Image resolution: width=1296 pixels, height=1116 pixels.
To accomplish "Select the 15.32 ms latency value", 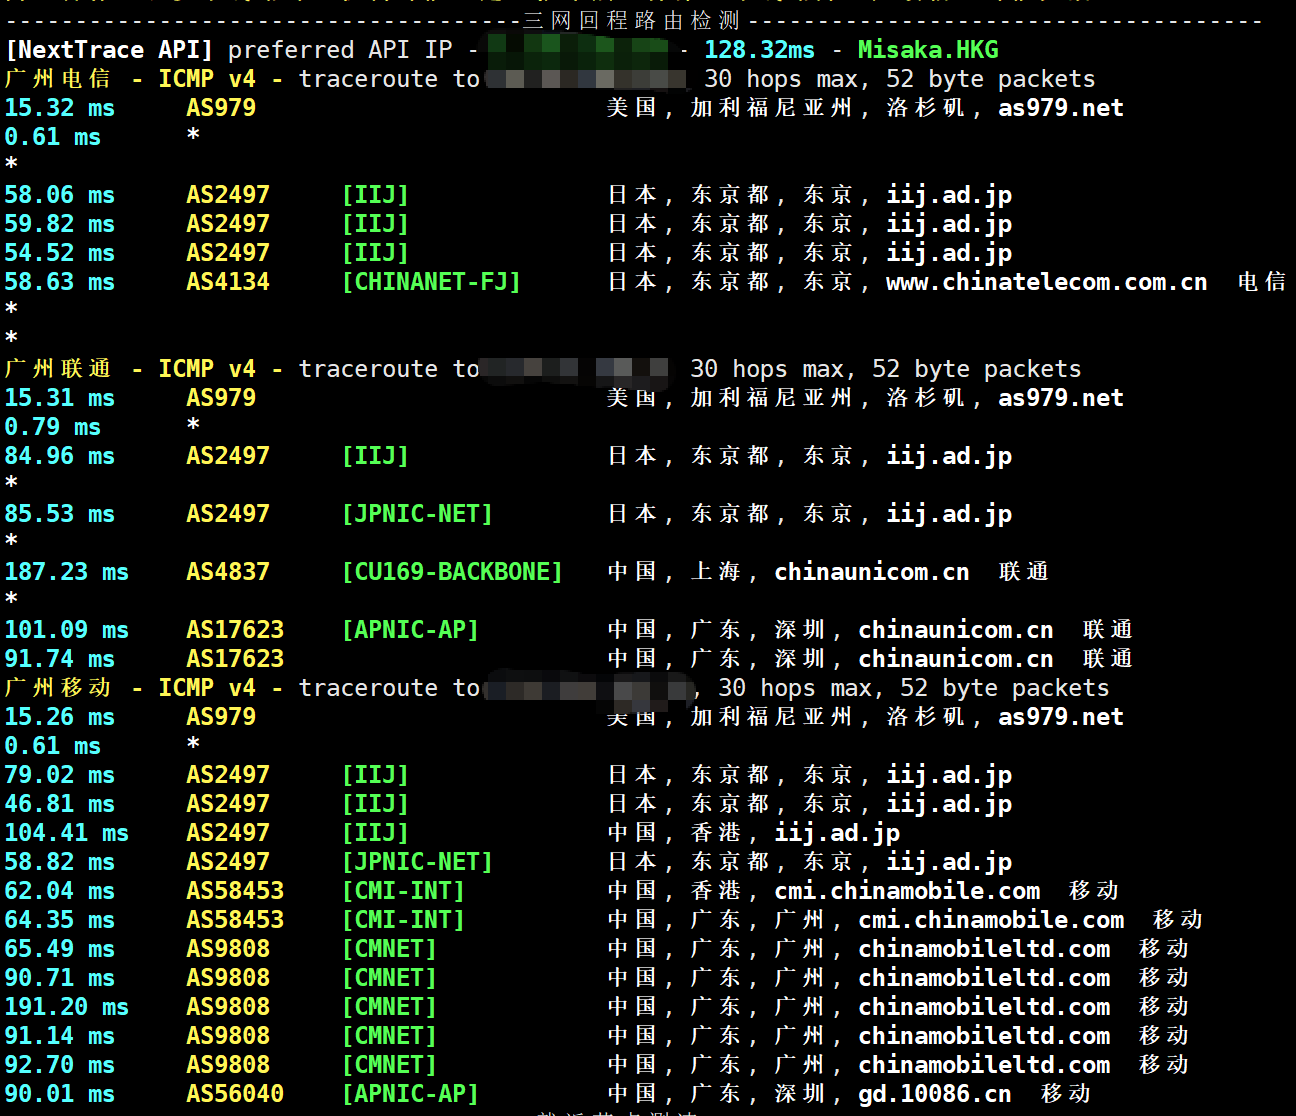I will pyautogui.click(x=60, y=108).
